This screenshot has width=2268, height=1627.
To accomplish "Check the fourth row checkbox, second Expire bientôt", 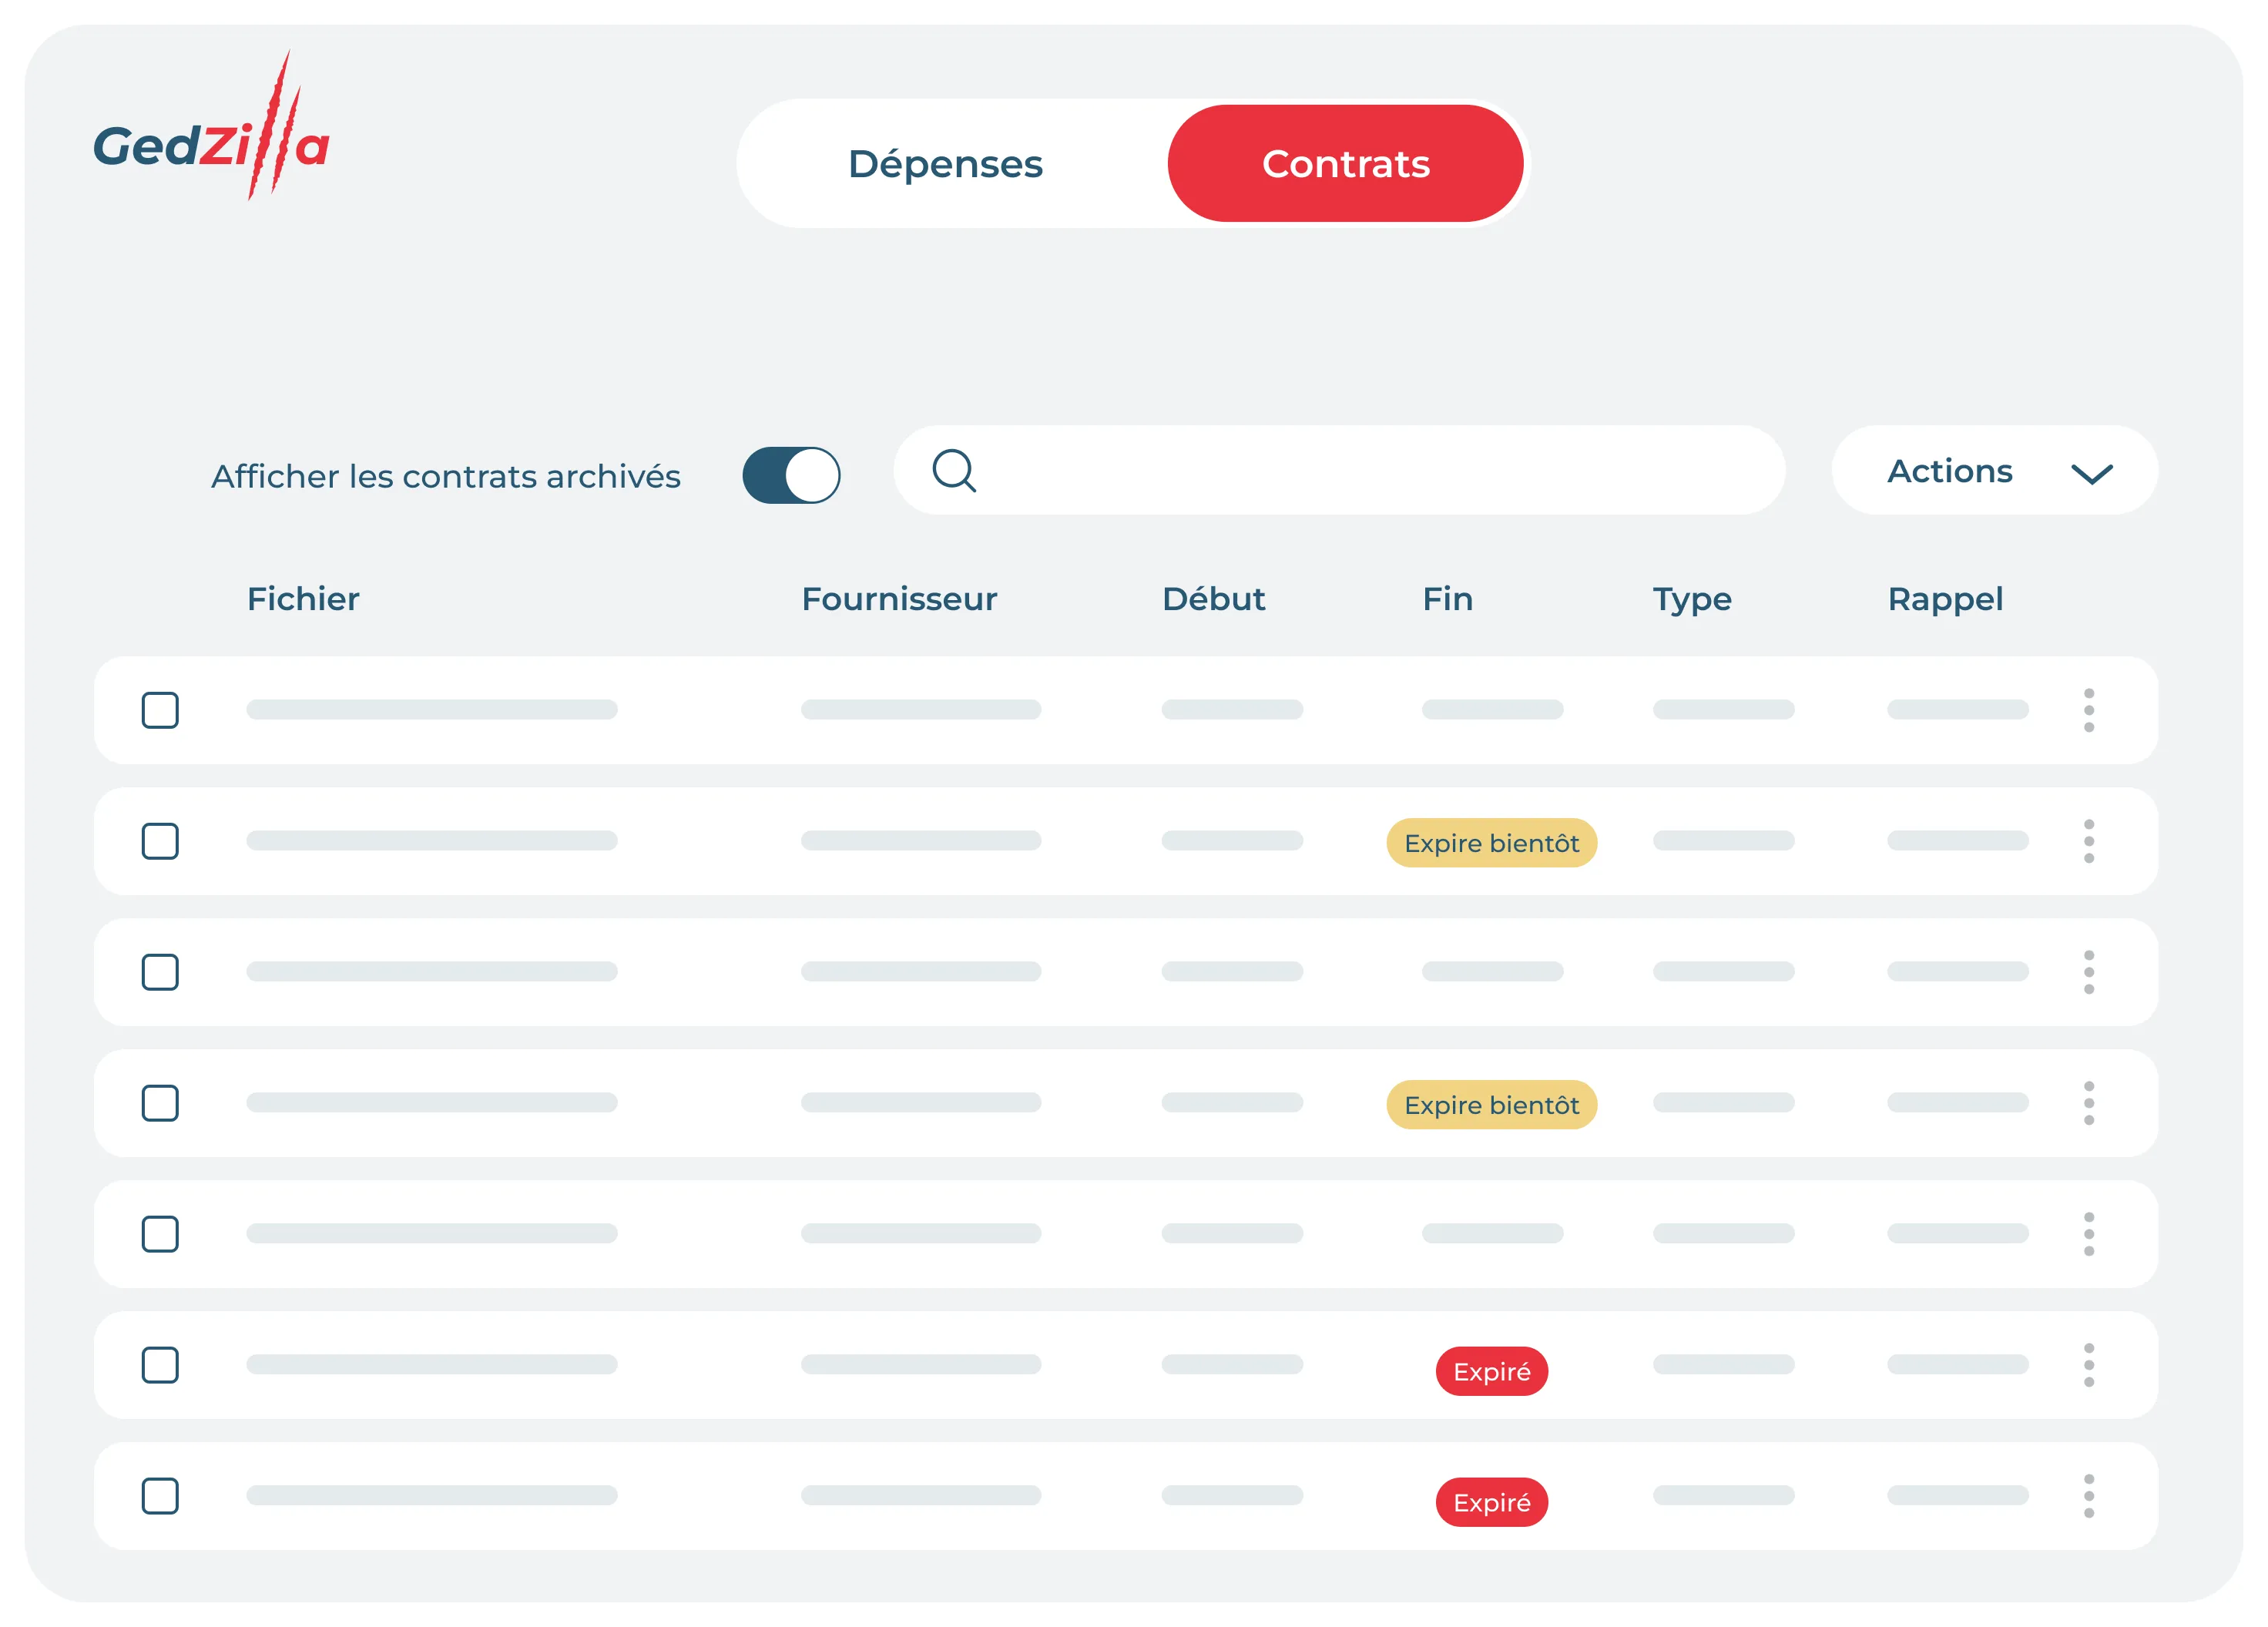I will tap(160, 1103).
